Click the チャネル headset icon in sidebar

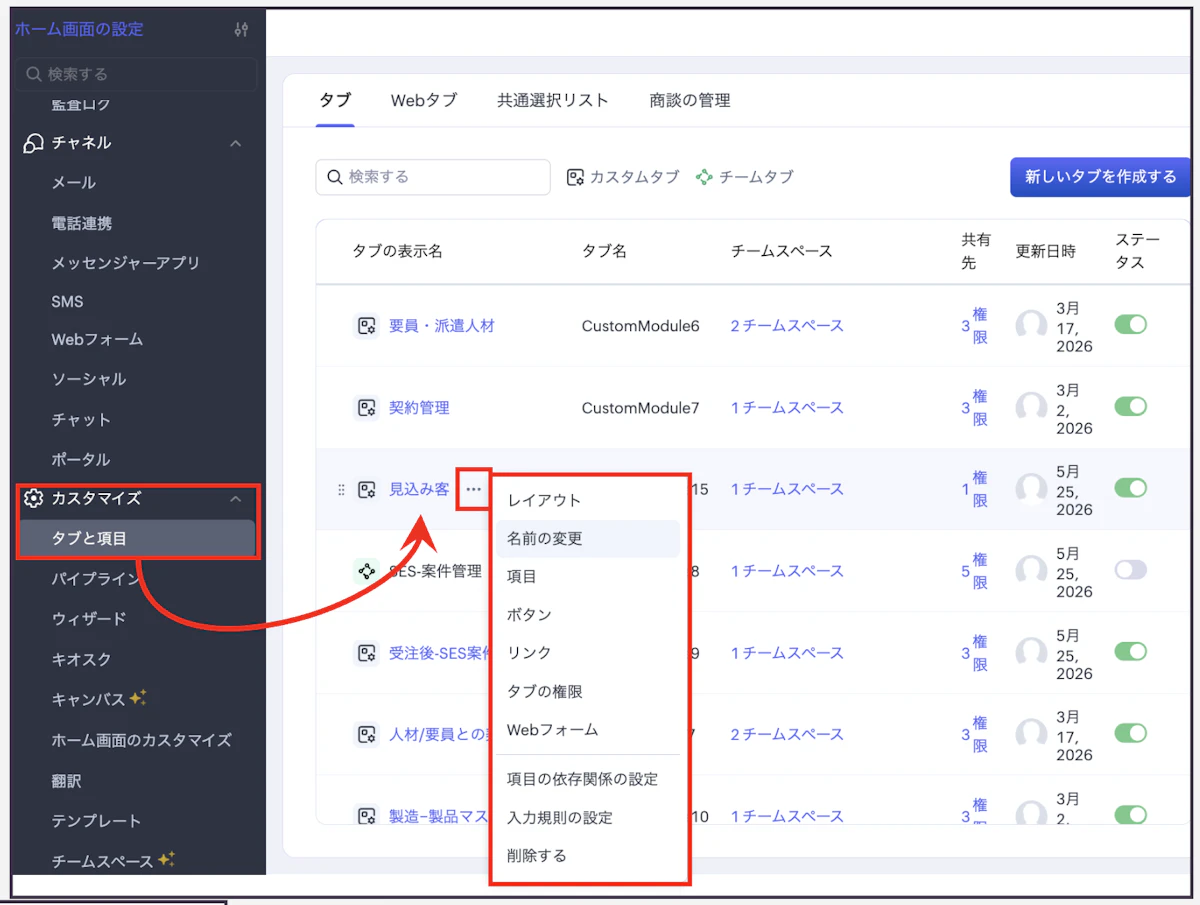point(34,143)
